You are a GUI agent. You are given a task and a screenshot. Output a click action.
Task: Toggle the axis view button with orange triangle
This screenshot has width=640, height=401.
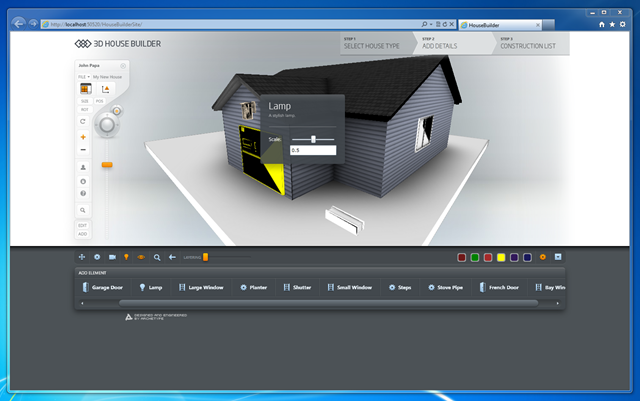pyautogui.click(x=105, y=89)
